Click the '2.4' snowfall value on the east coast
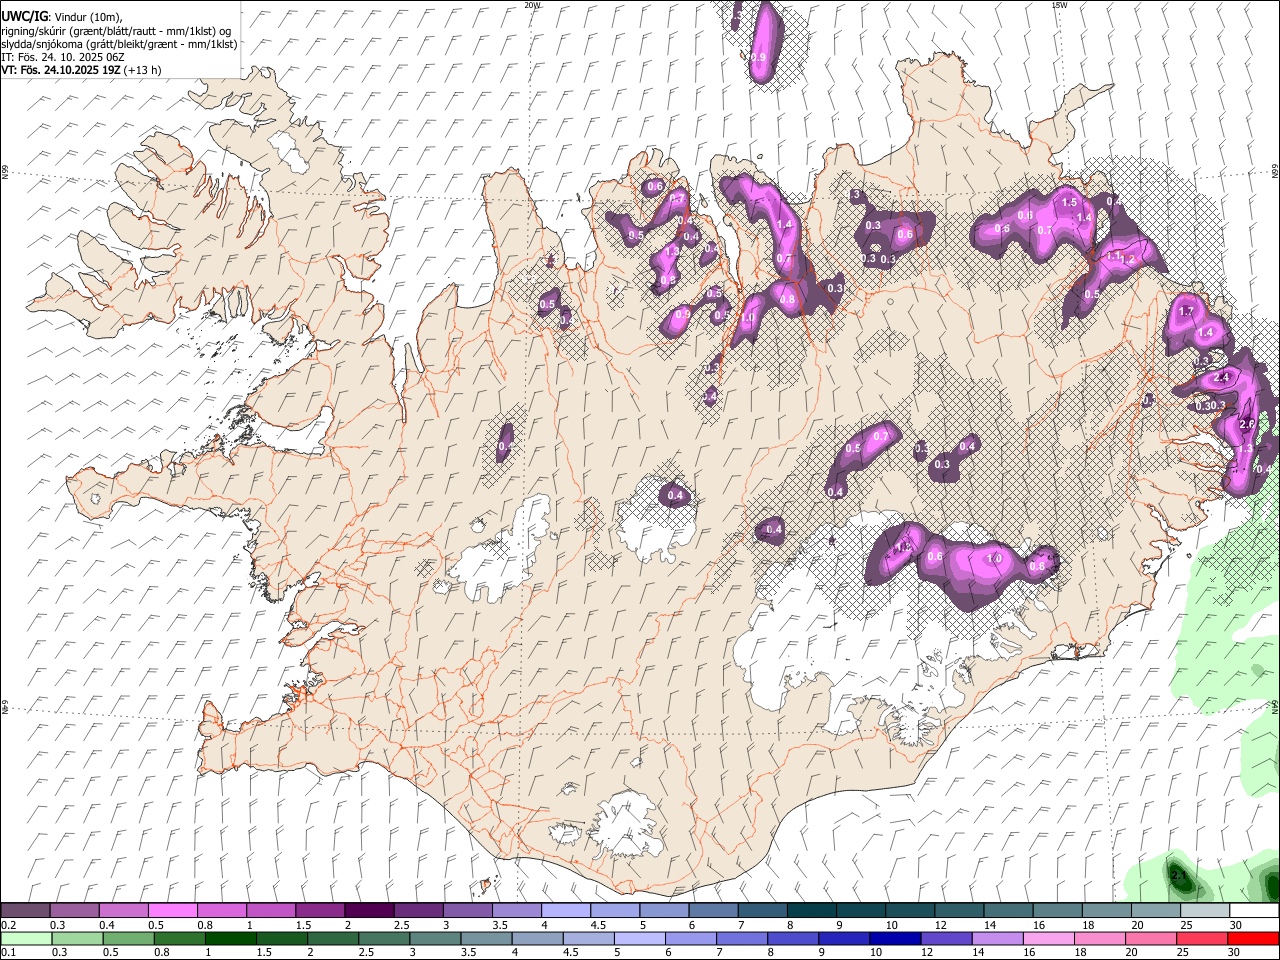Image resolution: width=1280 pixels, height=960 pixels. (1220, 378)
